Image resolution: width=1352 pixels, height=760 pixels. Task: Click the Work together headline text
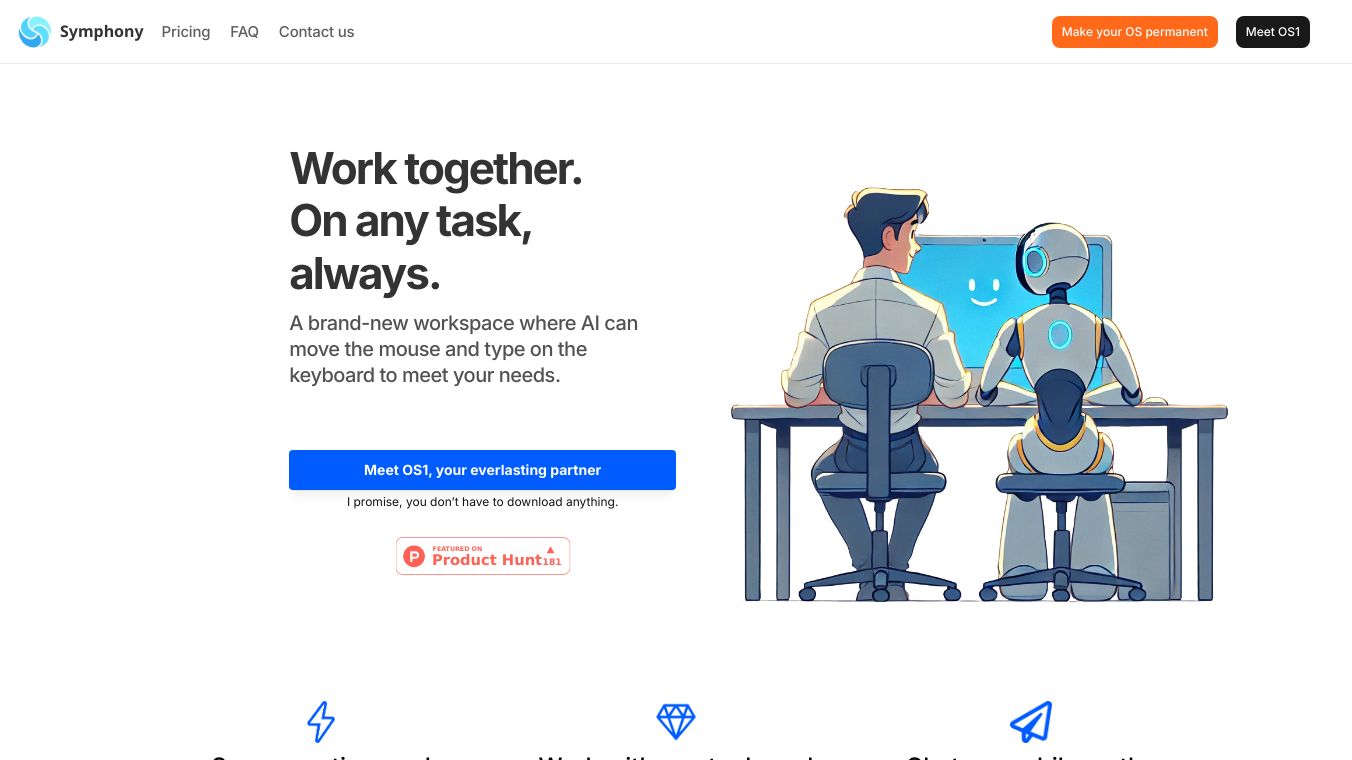[436, 168]
